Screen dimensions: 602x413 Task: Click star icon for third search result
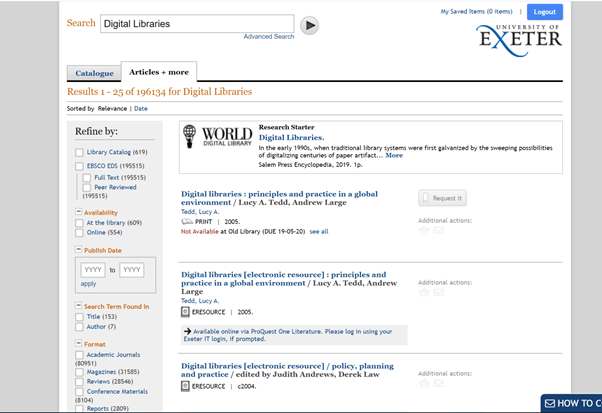tap(424, 384)
